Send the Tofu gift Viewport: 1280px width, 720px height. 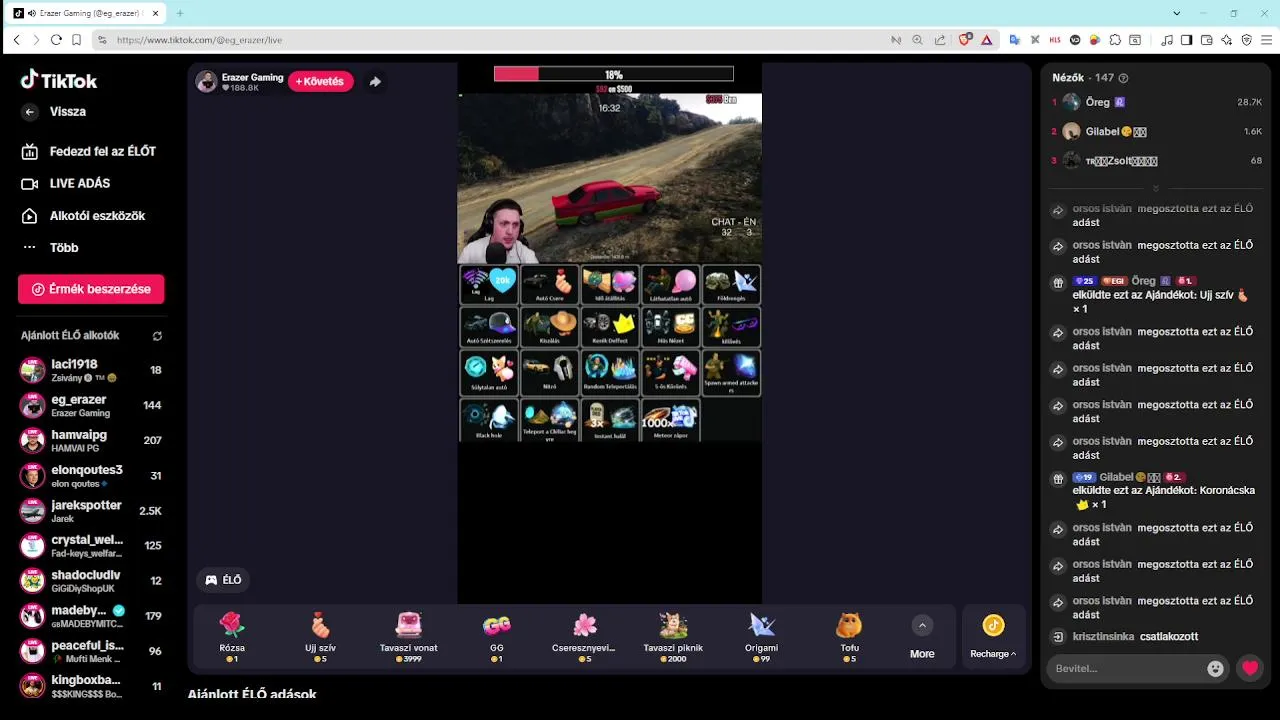[x=849, y=638]
